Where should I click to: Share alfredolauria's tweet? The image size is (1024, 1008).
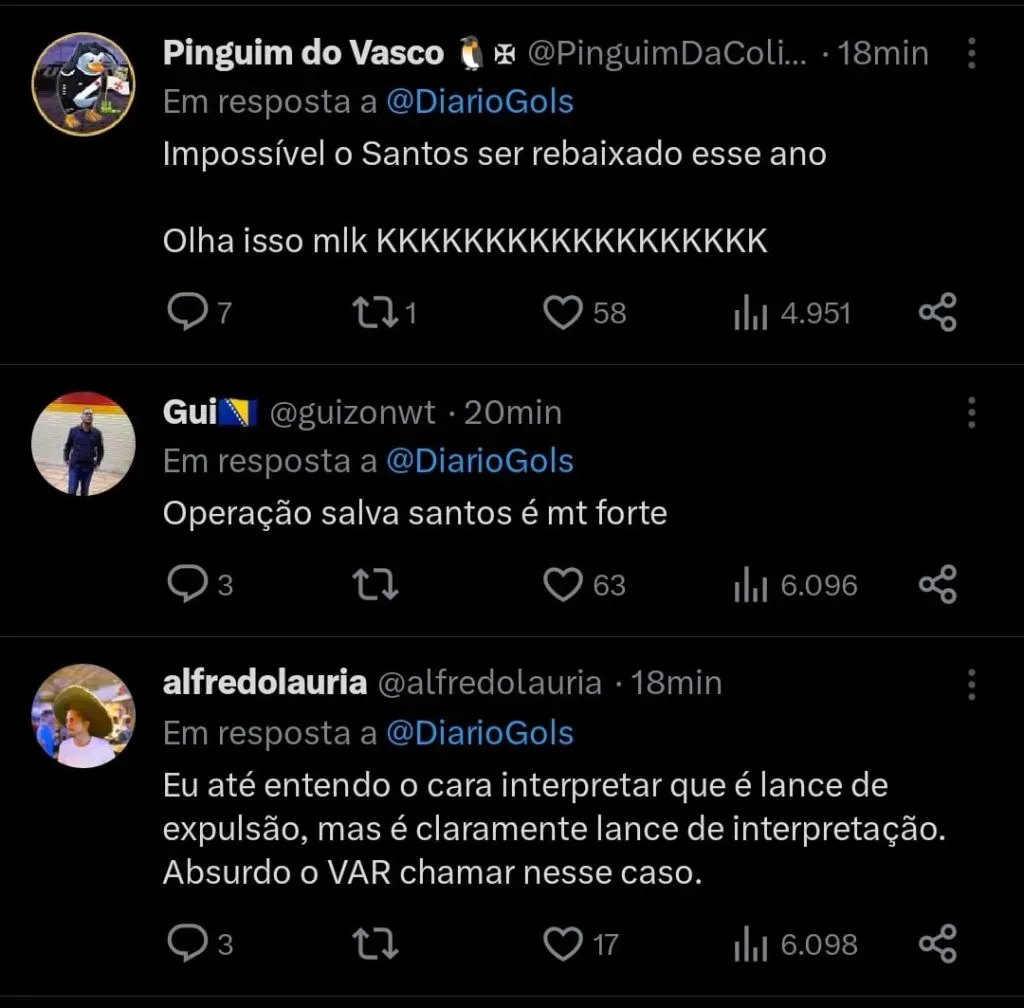(938, 943)
